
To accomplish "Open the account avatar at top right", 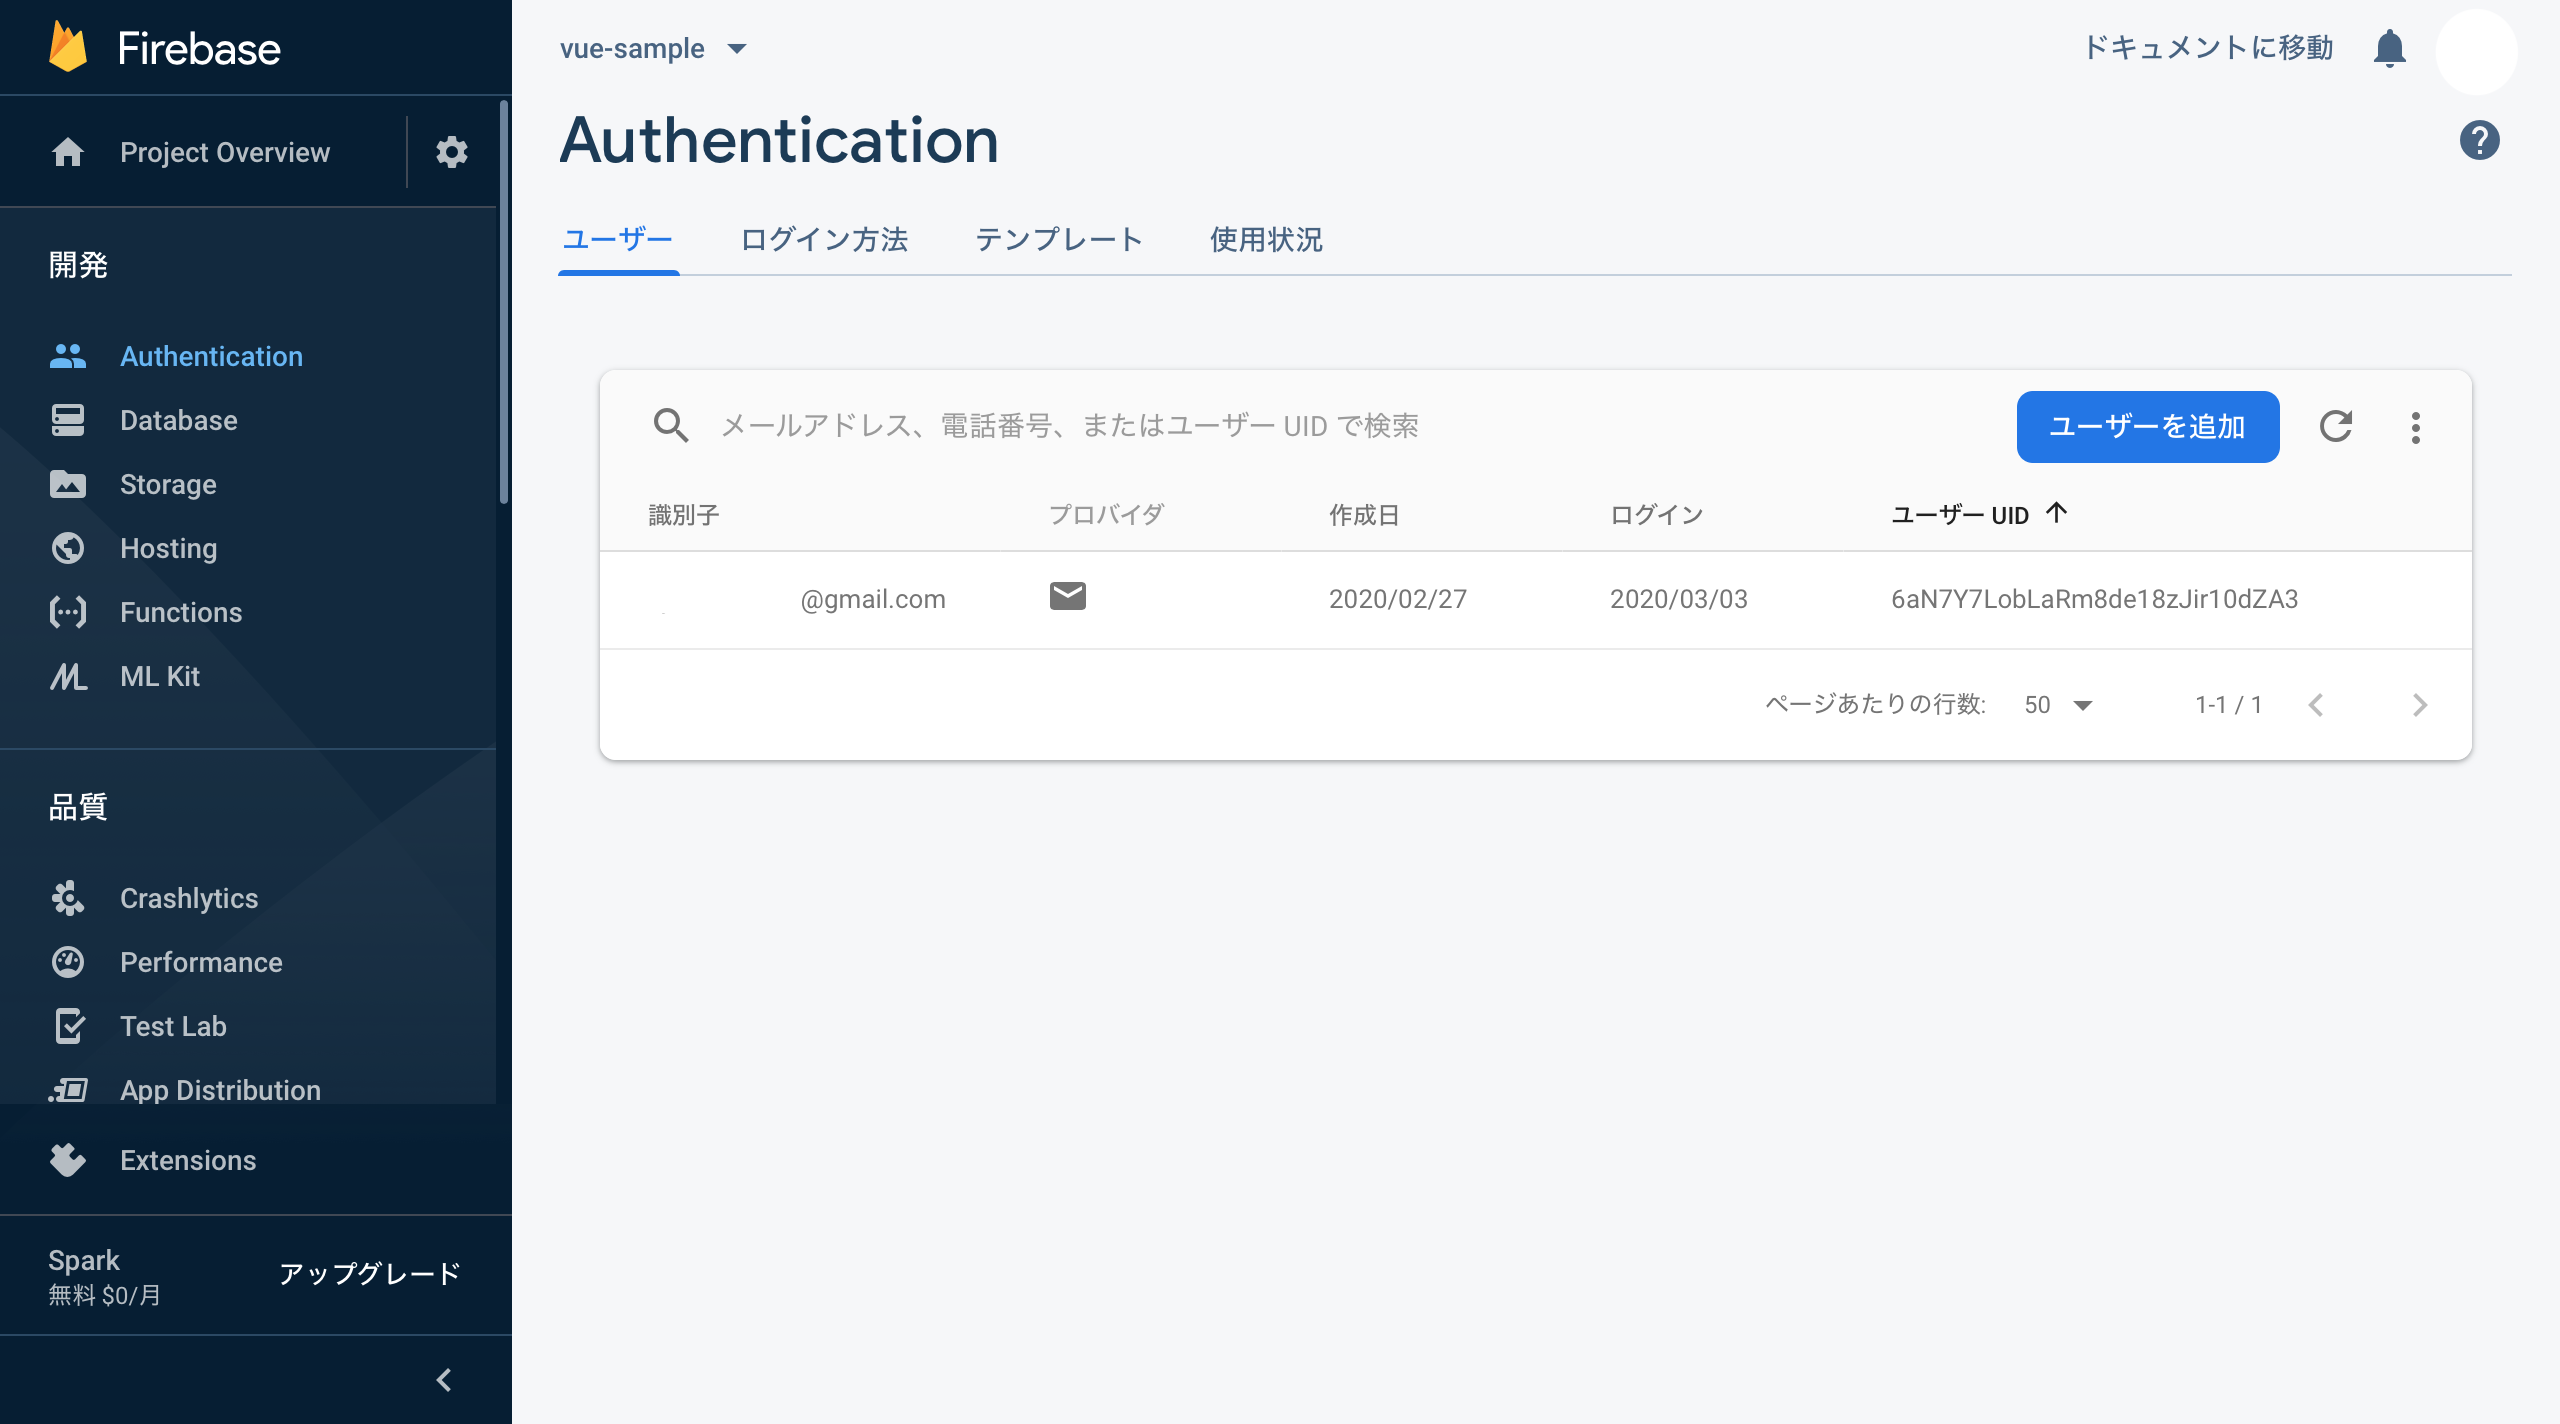I will (2476, 52).
